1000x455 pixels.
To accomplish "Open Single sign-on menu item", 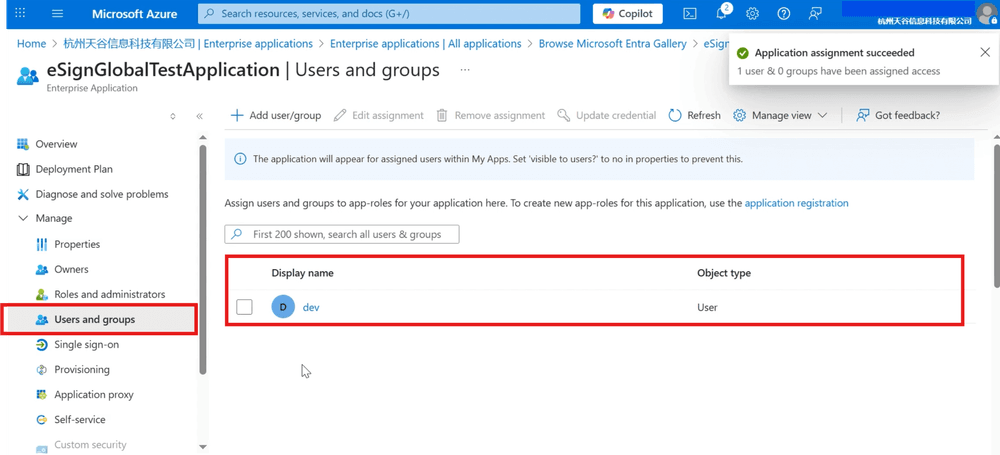I will [x=86, y=344].
